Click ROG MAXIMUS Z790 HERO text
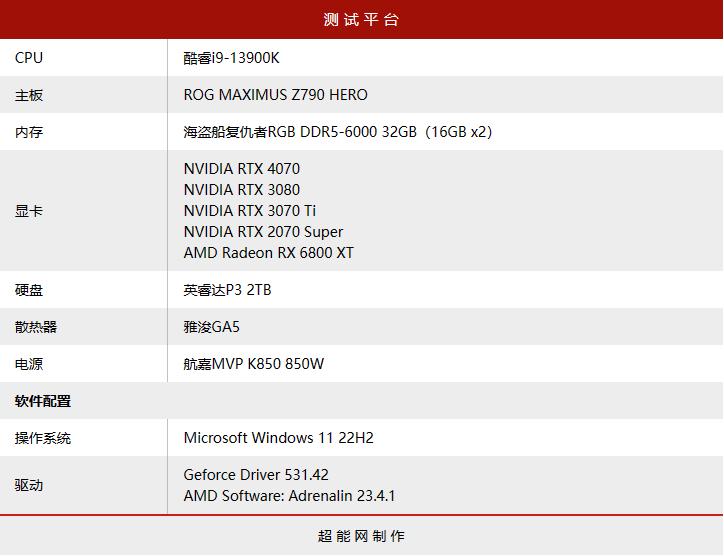 coord(276,95)
